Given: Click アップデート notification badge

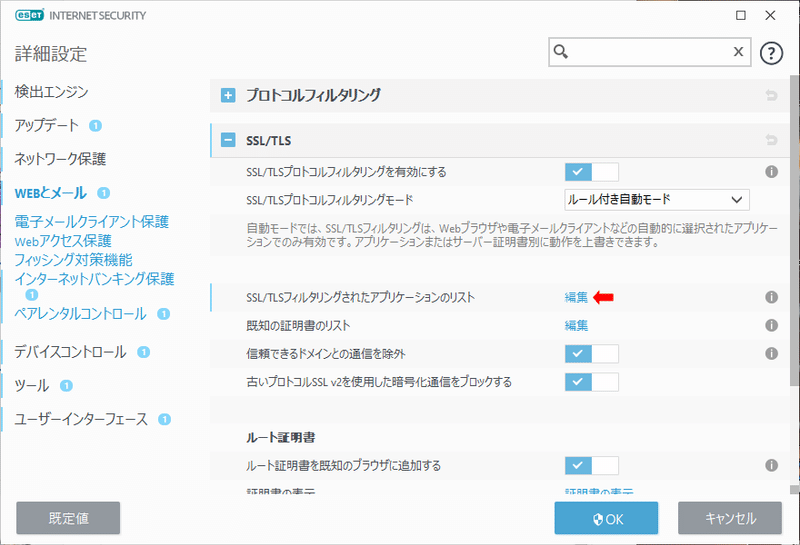Looking at the screenshot, I should pyautogui.click(x=95, y=126).
